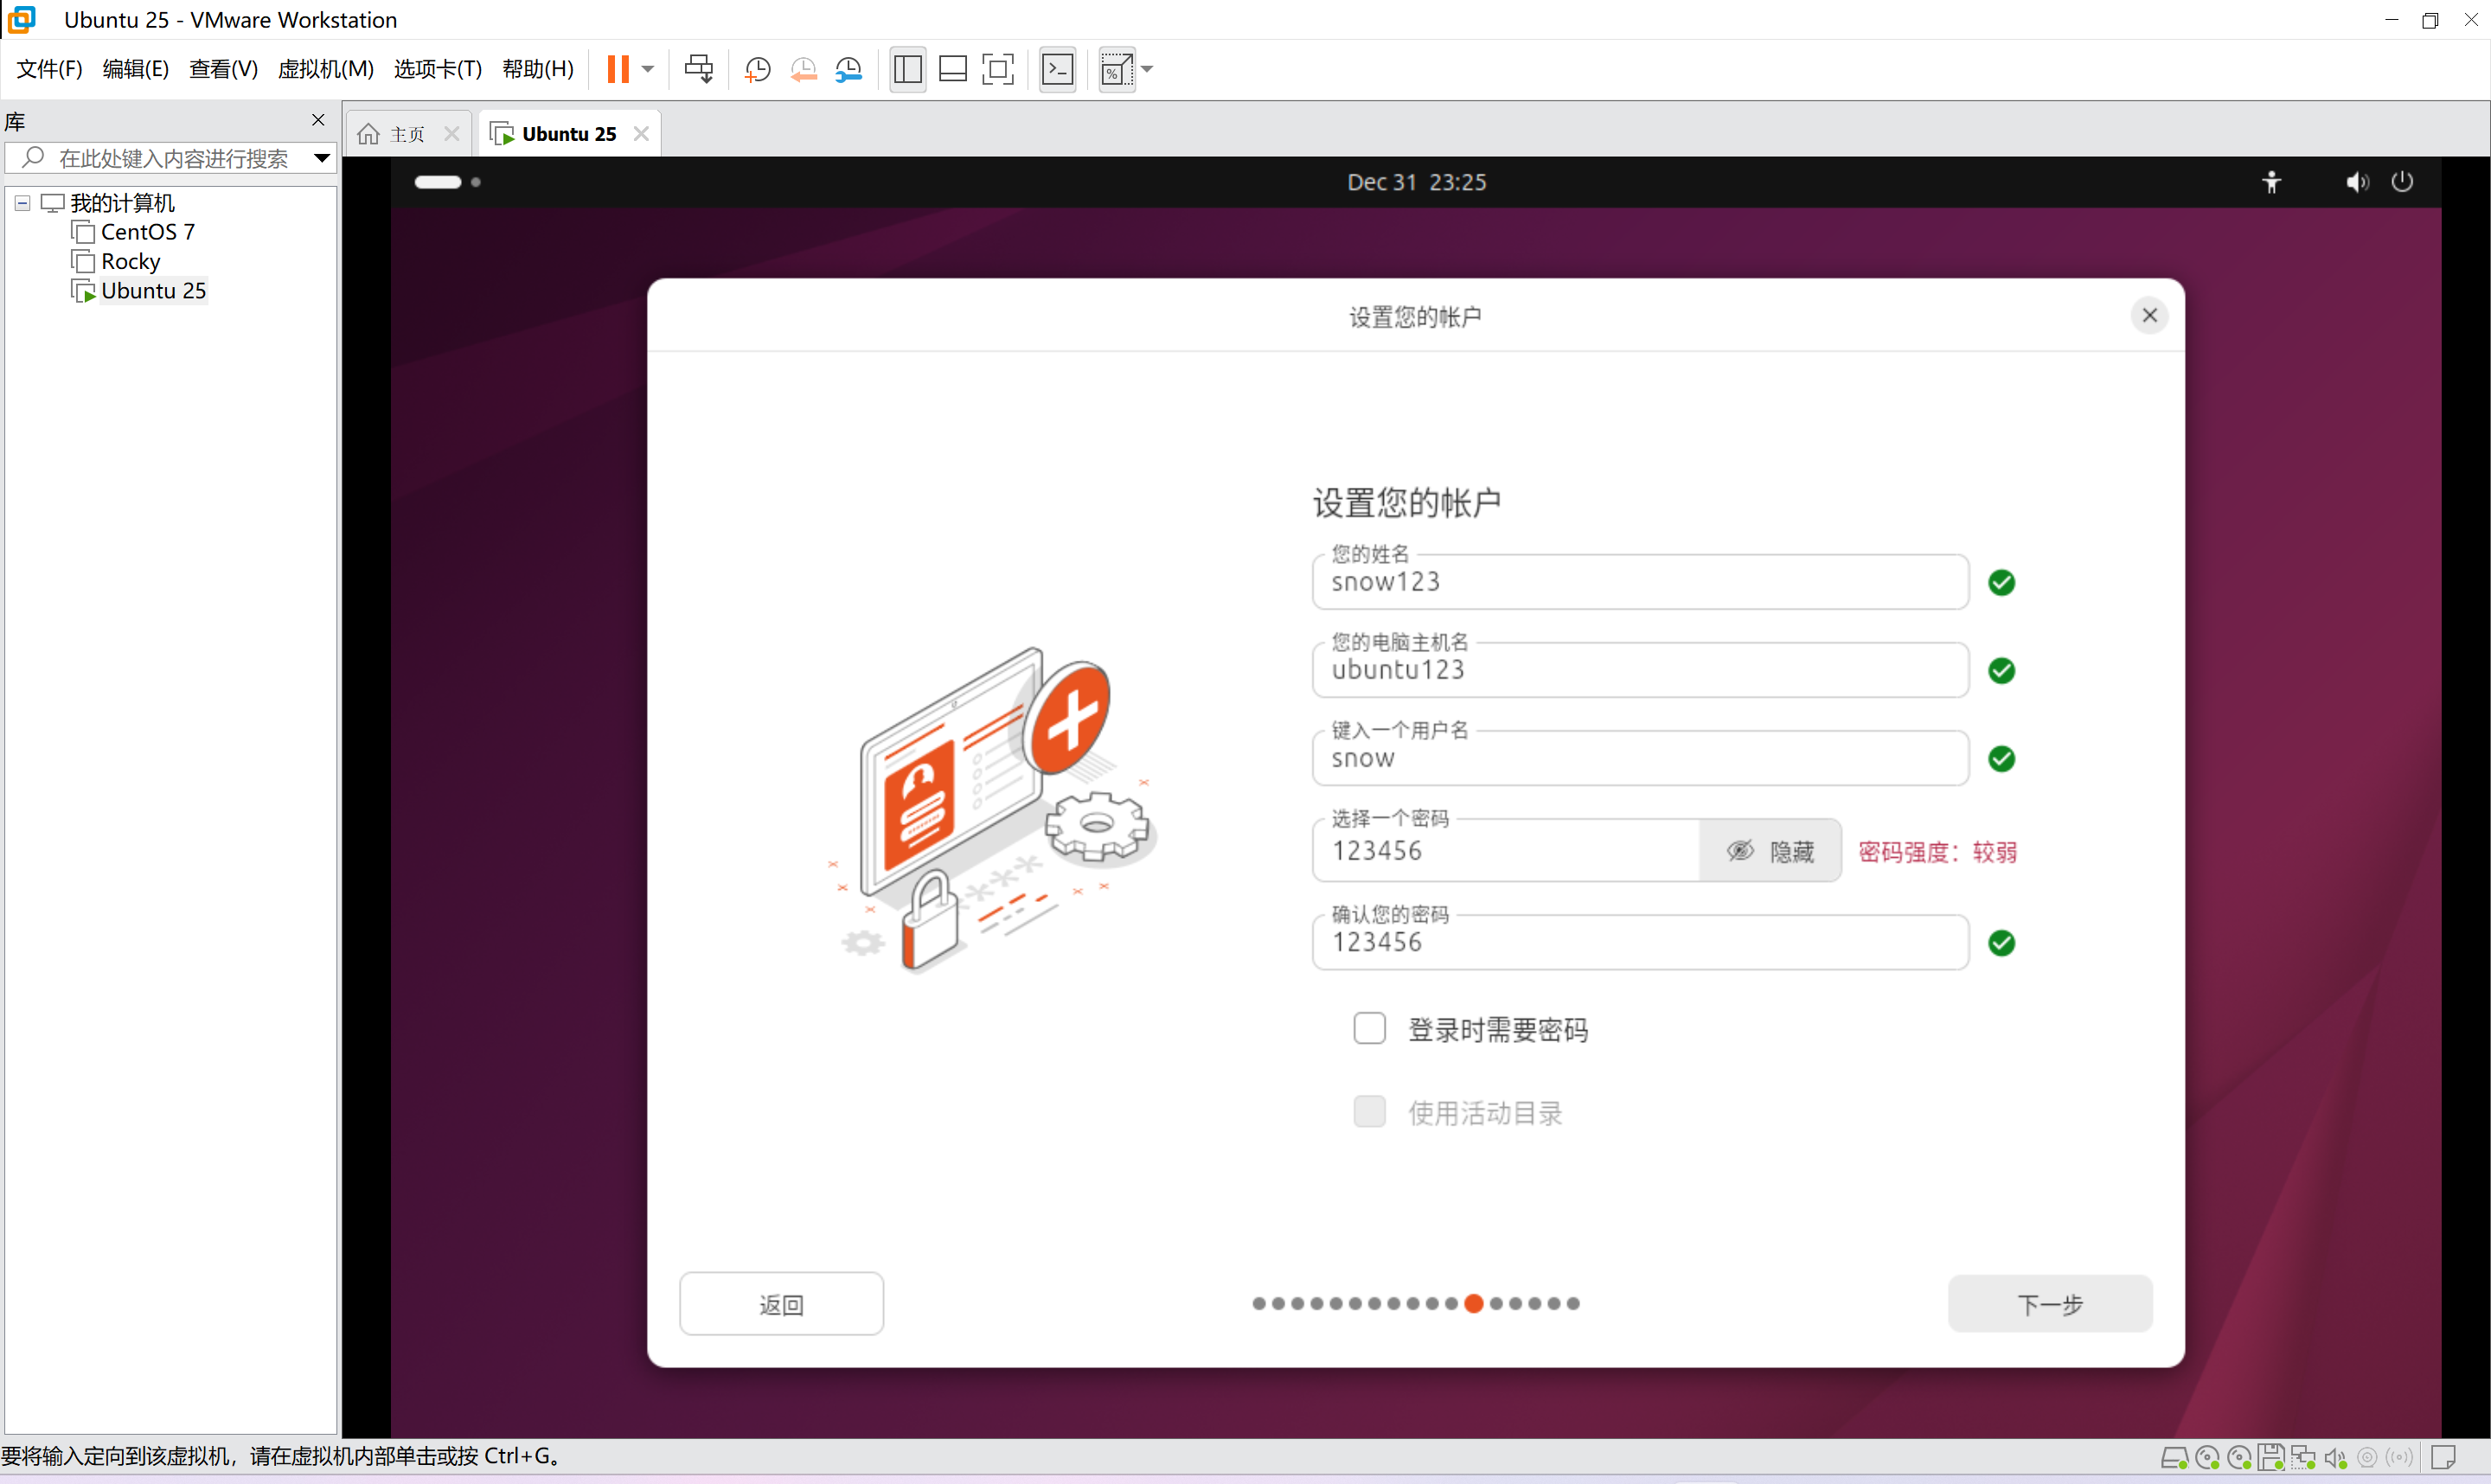The width and height of the screenshot is (2491, 1484).
Task: Click the VMware pause virtual machine icon
Action: pyautogui.click(x=618, y=69)
